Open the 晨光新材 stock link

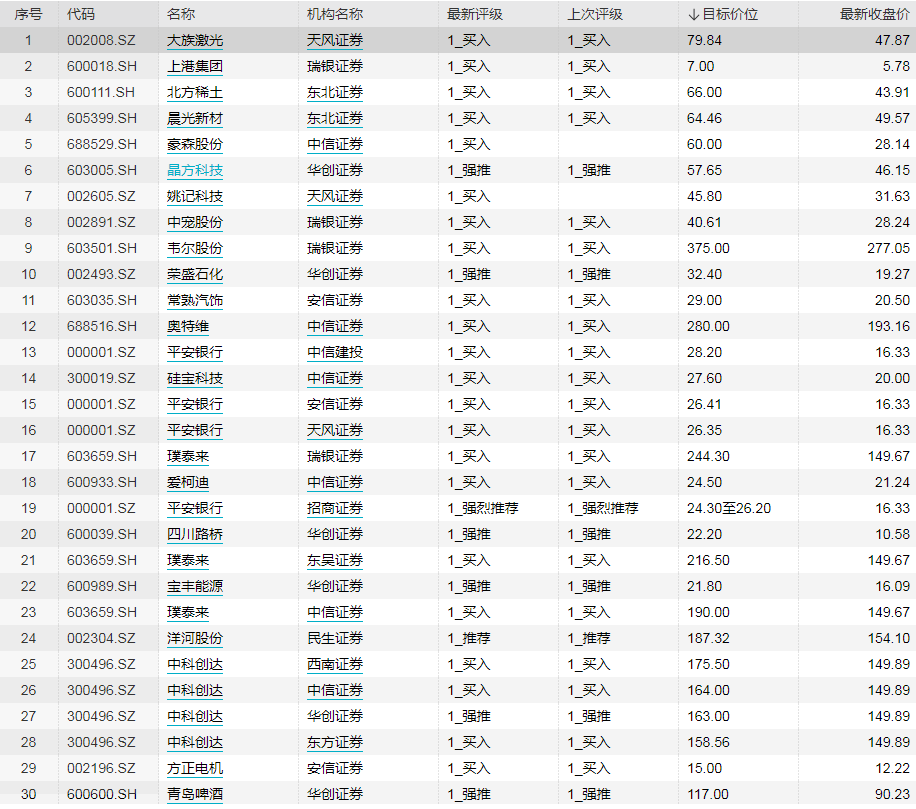tap(195, 119)
